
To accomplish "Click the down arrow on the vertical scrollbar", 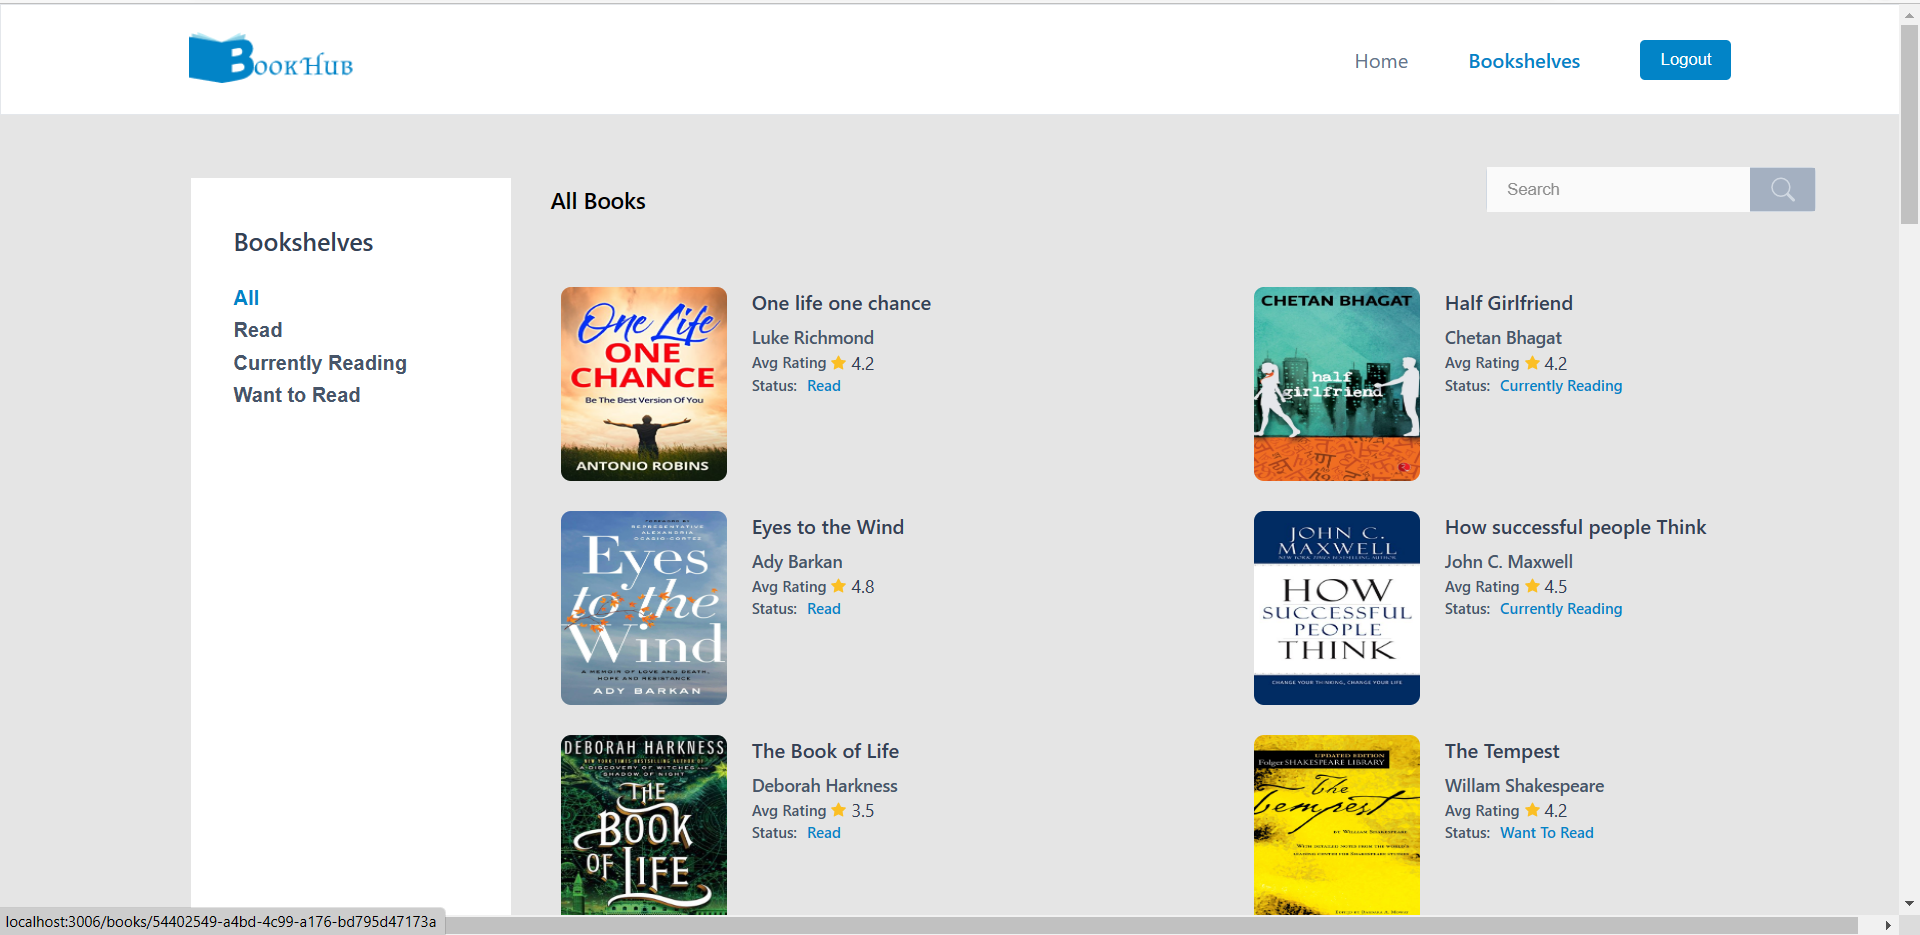I will coord(1909,903).
